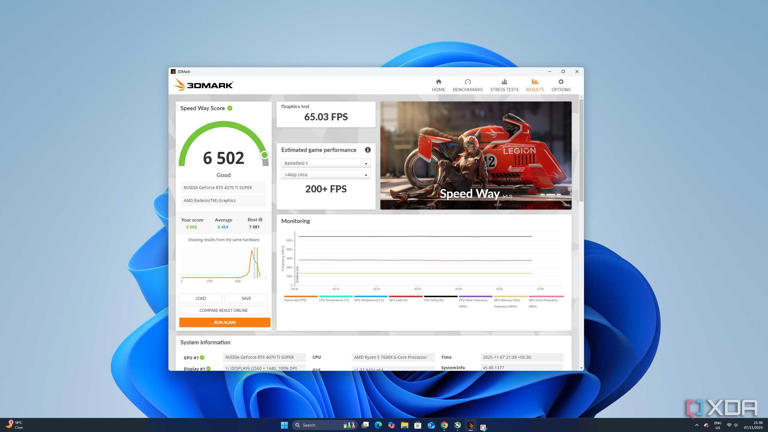Click the 3DMark window vertical scrollbar
The height and width of the screenshot is (432, 768).
tap(581, 149)
